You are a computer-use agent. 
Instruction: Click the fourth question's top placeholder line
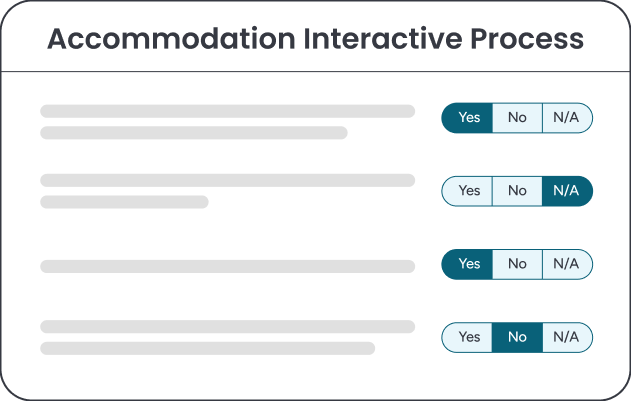coord(227,327)
